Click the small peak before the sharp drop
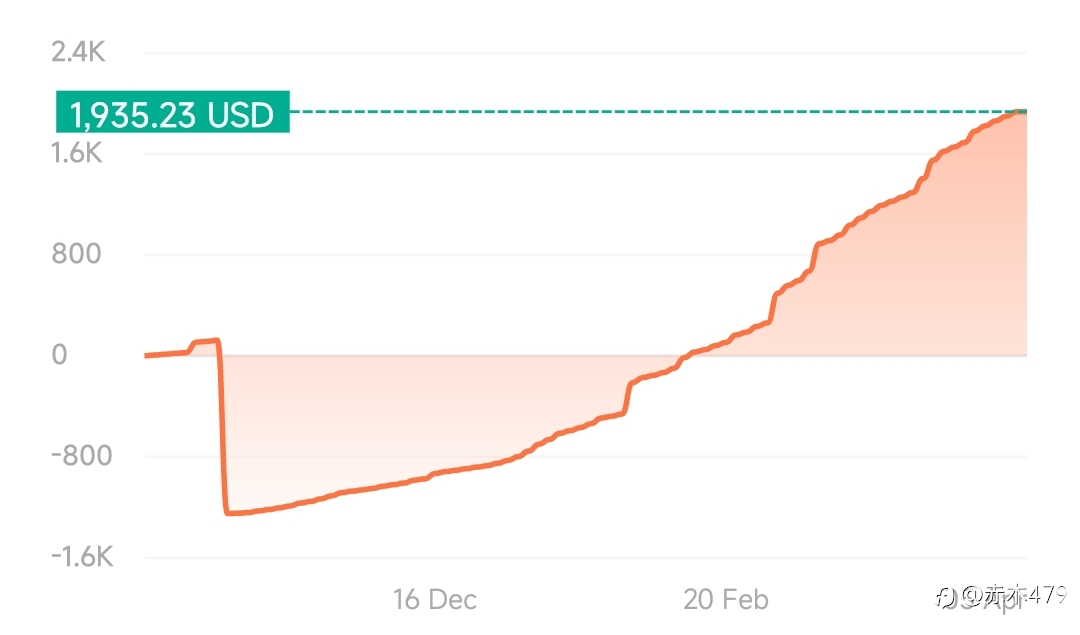1080x635 pixels. pos(216,340)
